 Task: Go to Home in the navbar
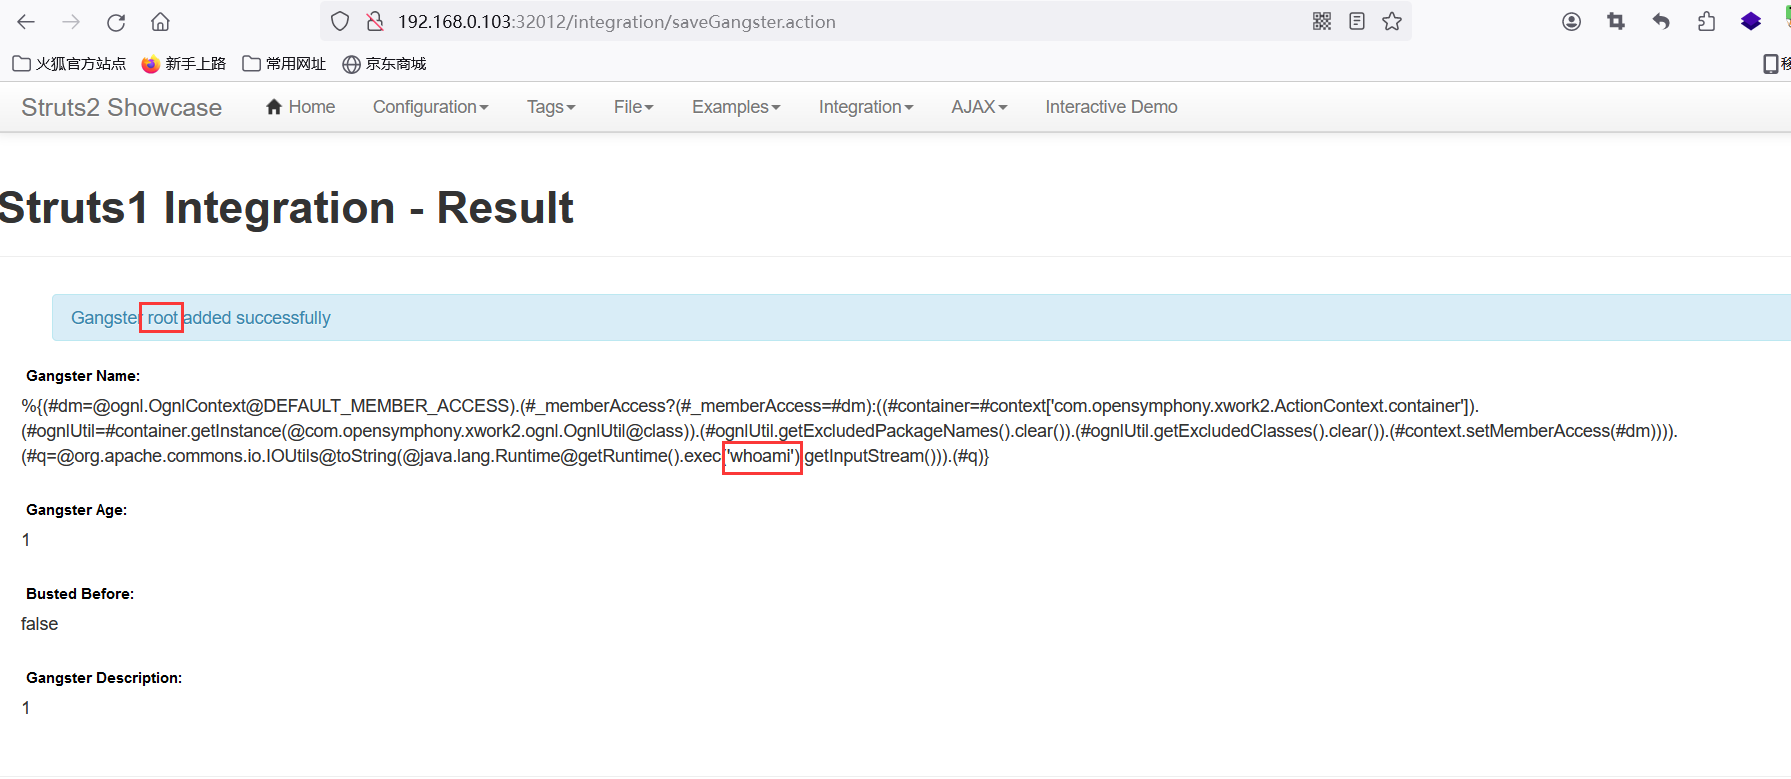click(x=300, y=107)
